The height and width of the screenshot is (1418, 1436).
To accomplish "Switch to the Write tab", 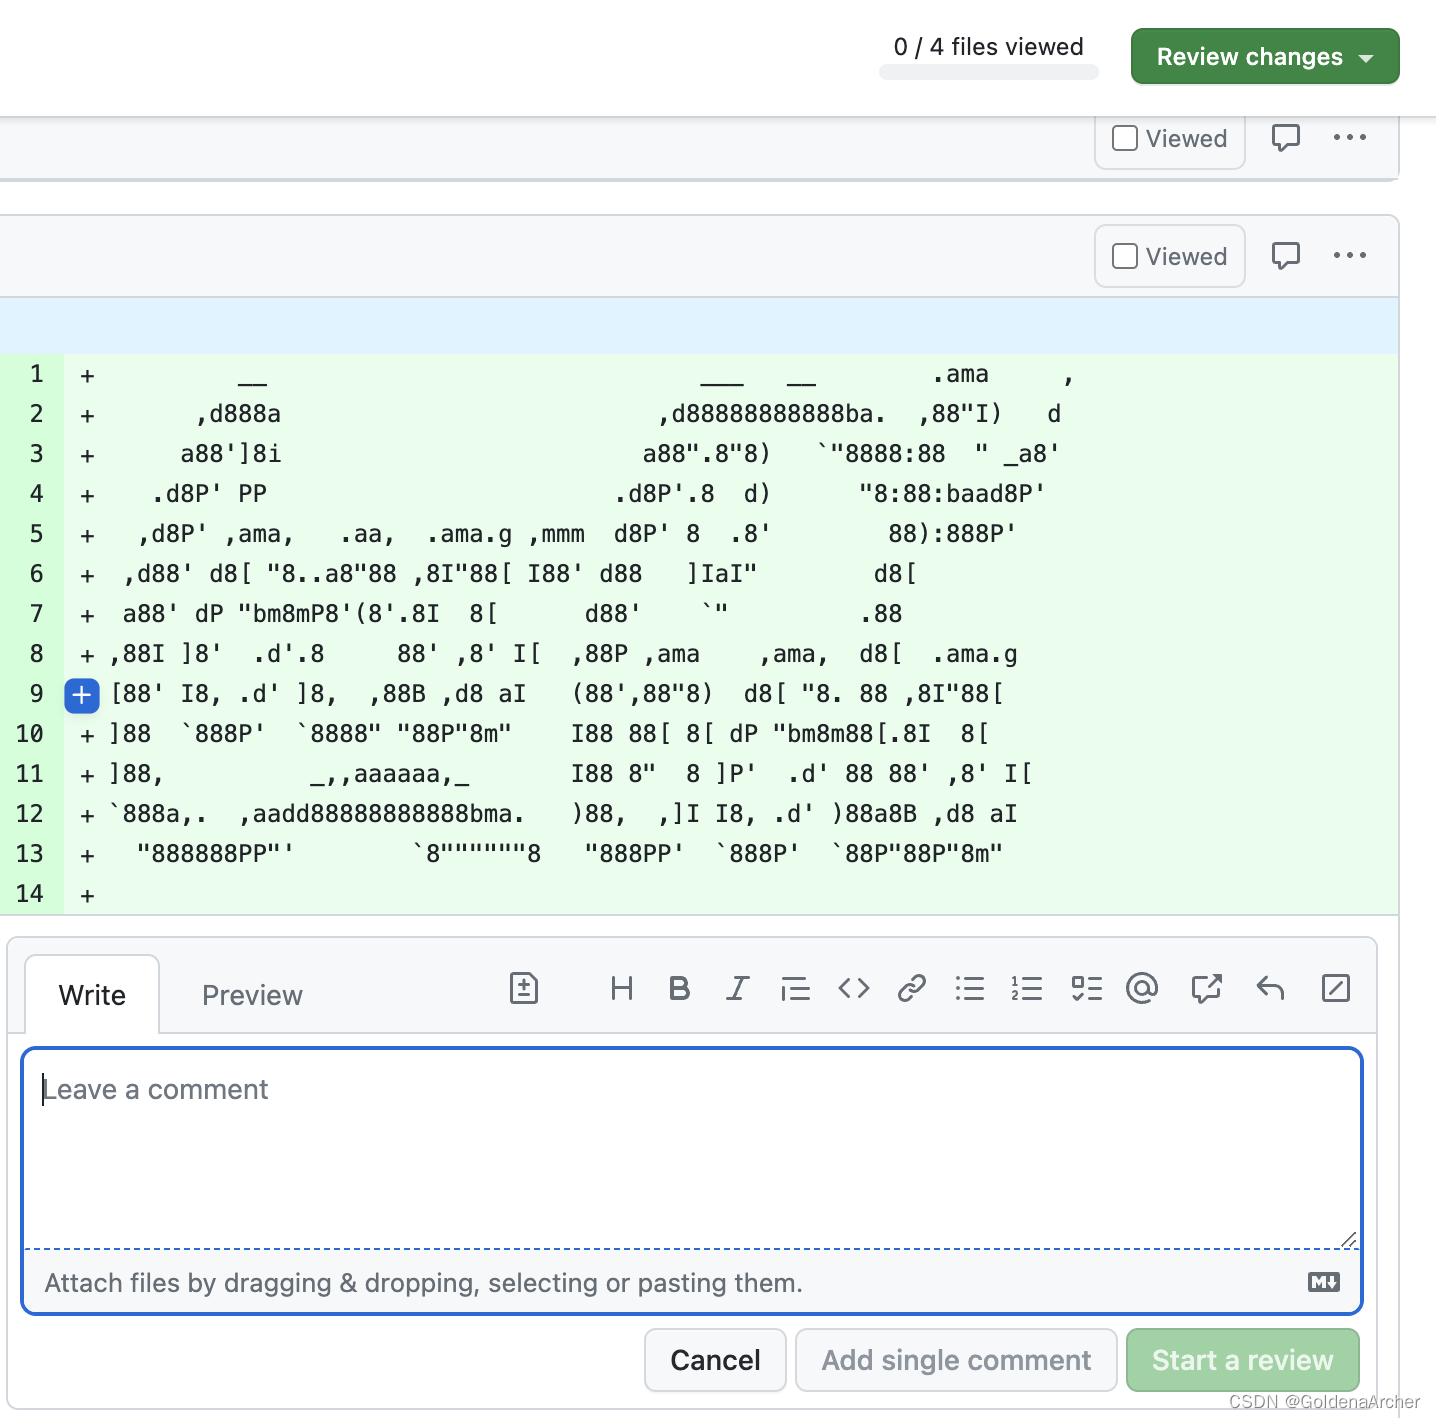I will (x=92, y=995).
